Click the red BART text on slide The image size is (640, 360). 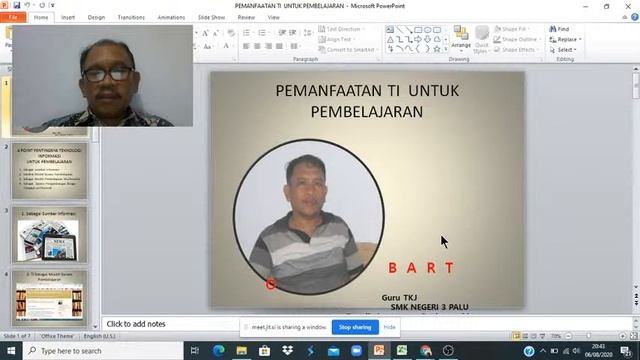pos(421,268)
